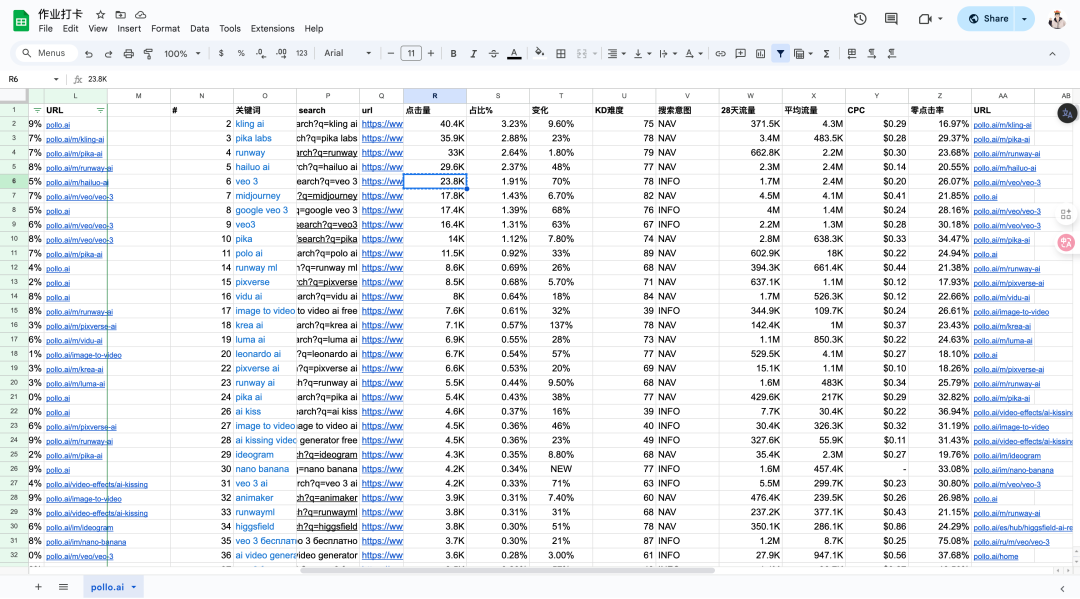Format selection as currency
Image resolution: width=1080 pixels, height=599 pixels.
(221, 53)
